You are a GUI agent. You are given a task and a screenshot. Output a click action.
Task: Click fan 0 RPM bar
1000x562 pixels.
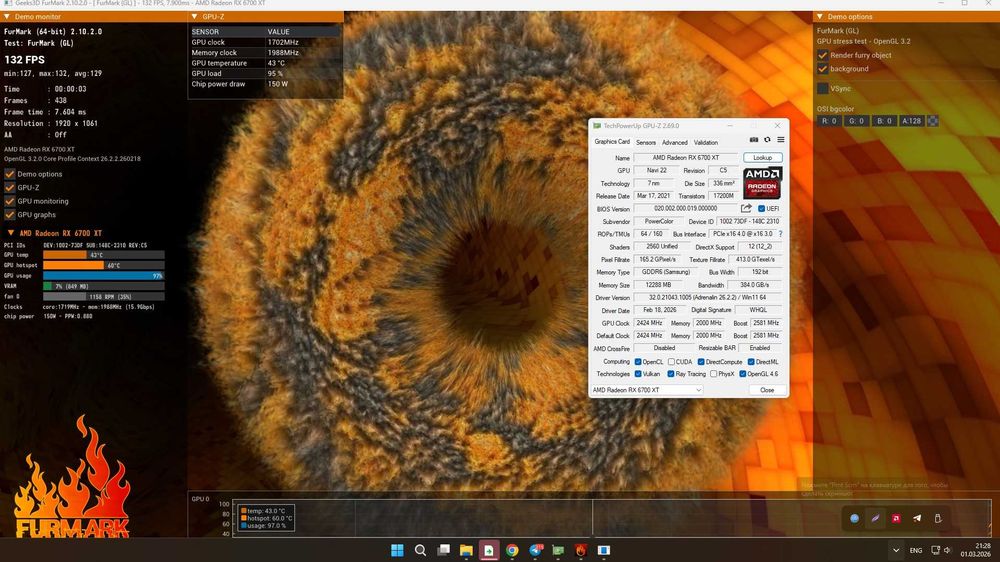click(103, 297)
